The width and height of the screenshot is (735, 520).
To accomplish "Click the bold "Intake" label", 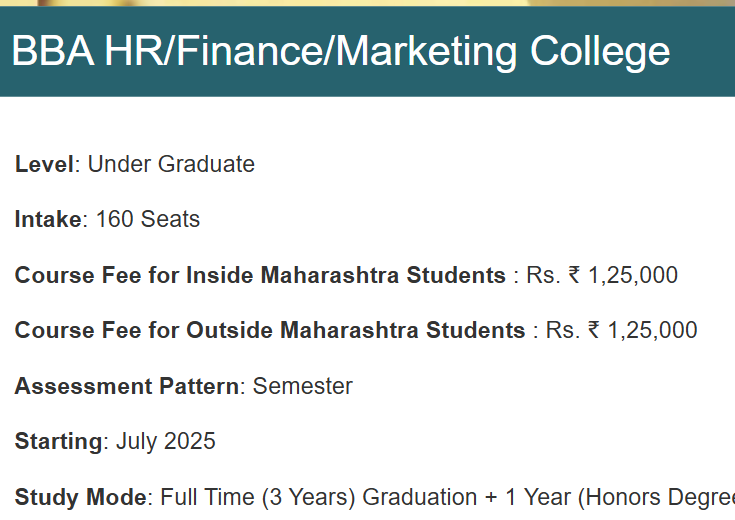I will [x=48, y=219].
